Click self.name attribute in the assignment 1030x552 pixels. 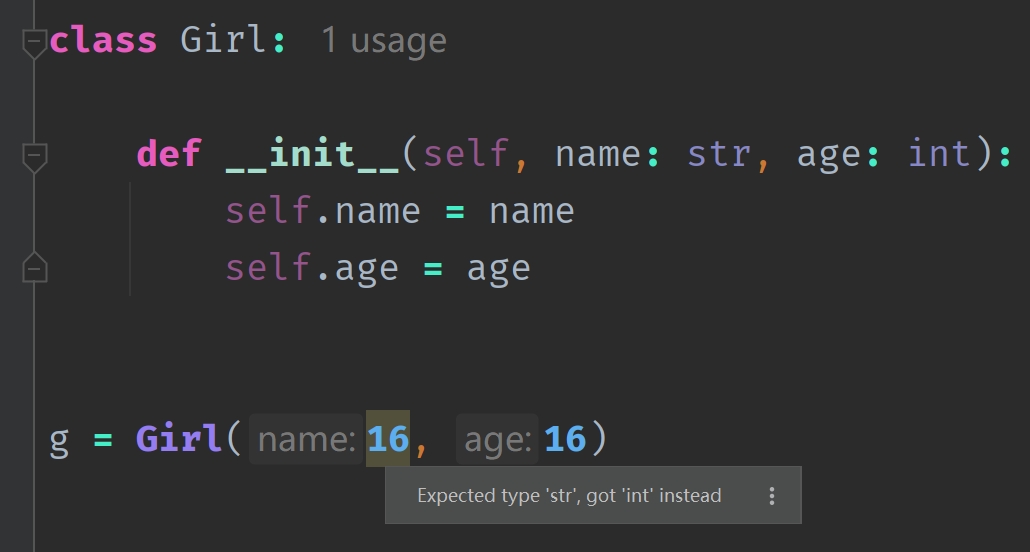323,212
